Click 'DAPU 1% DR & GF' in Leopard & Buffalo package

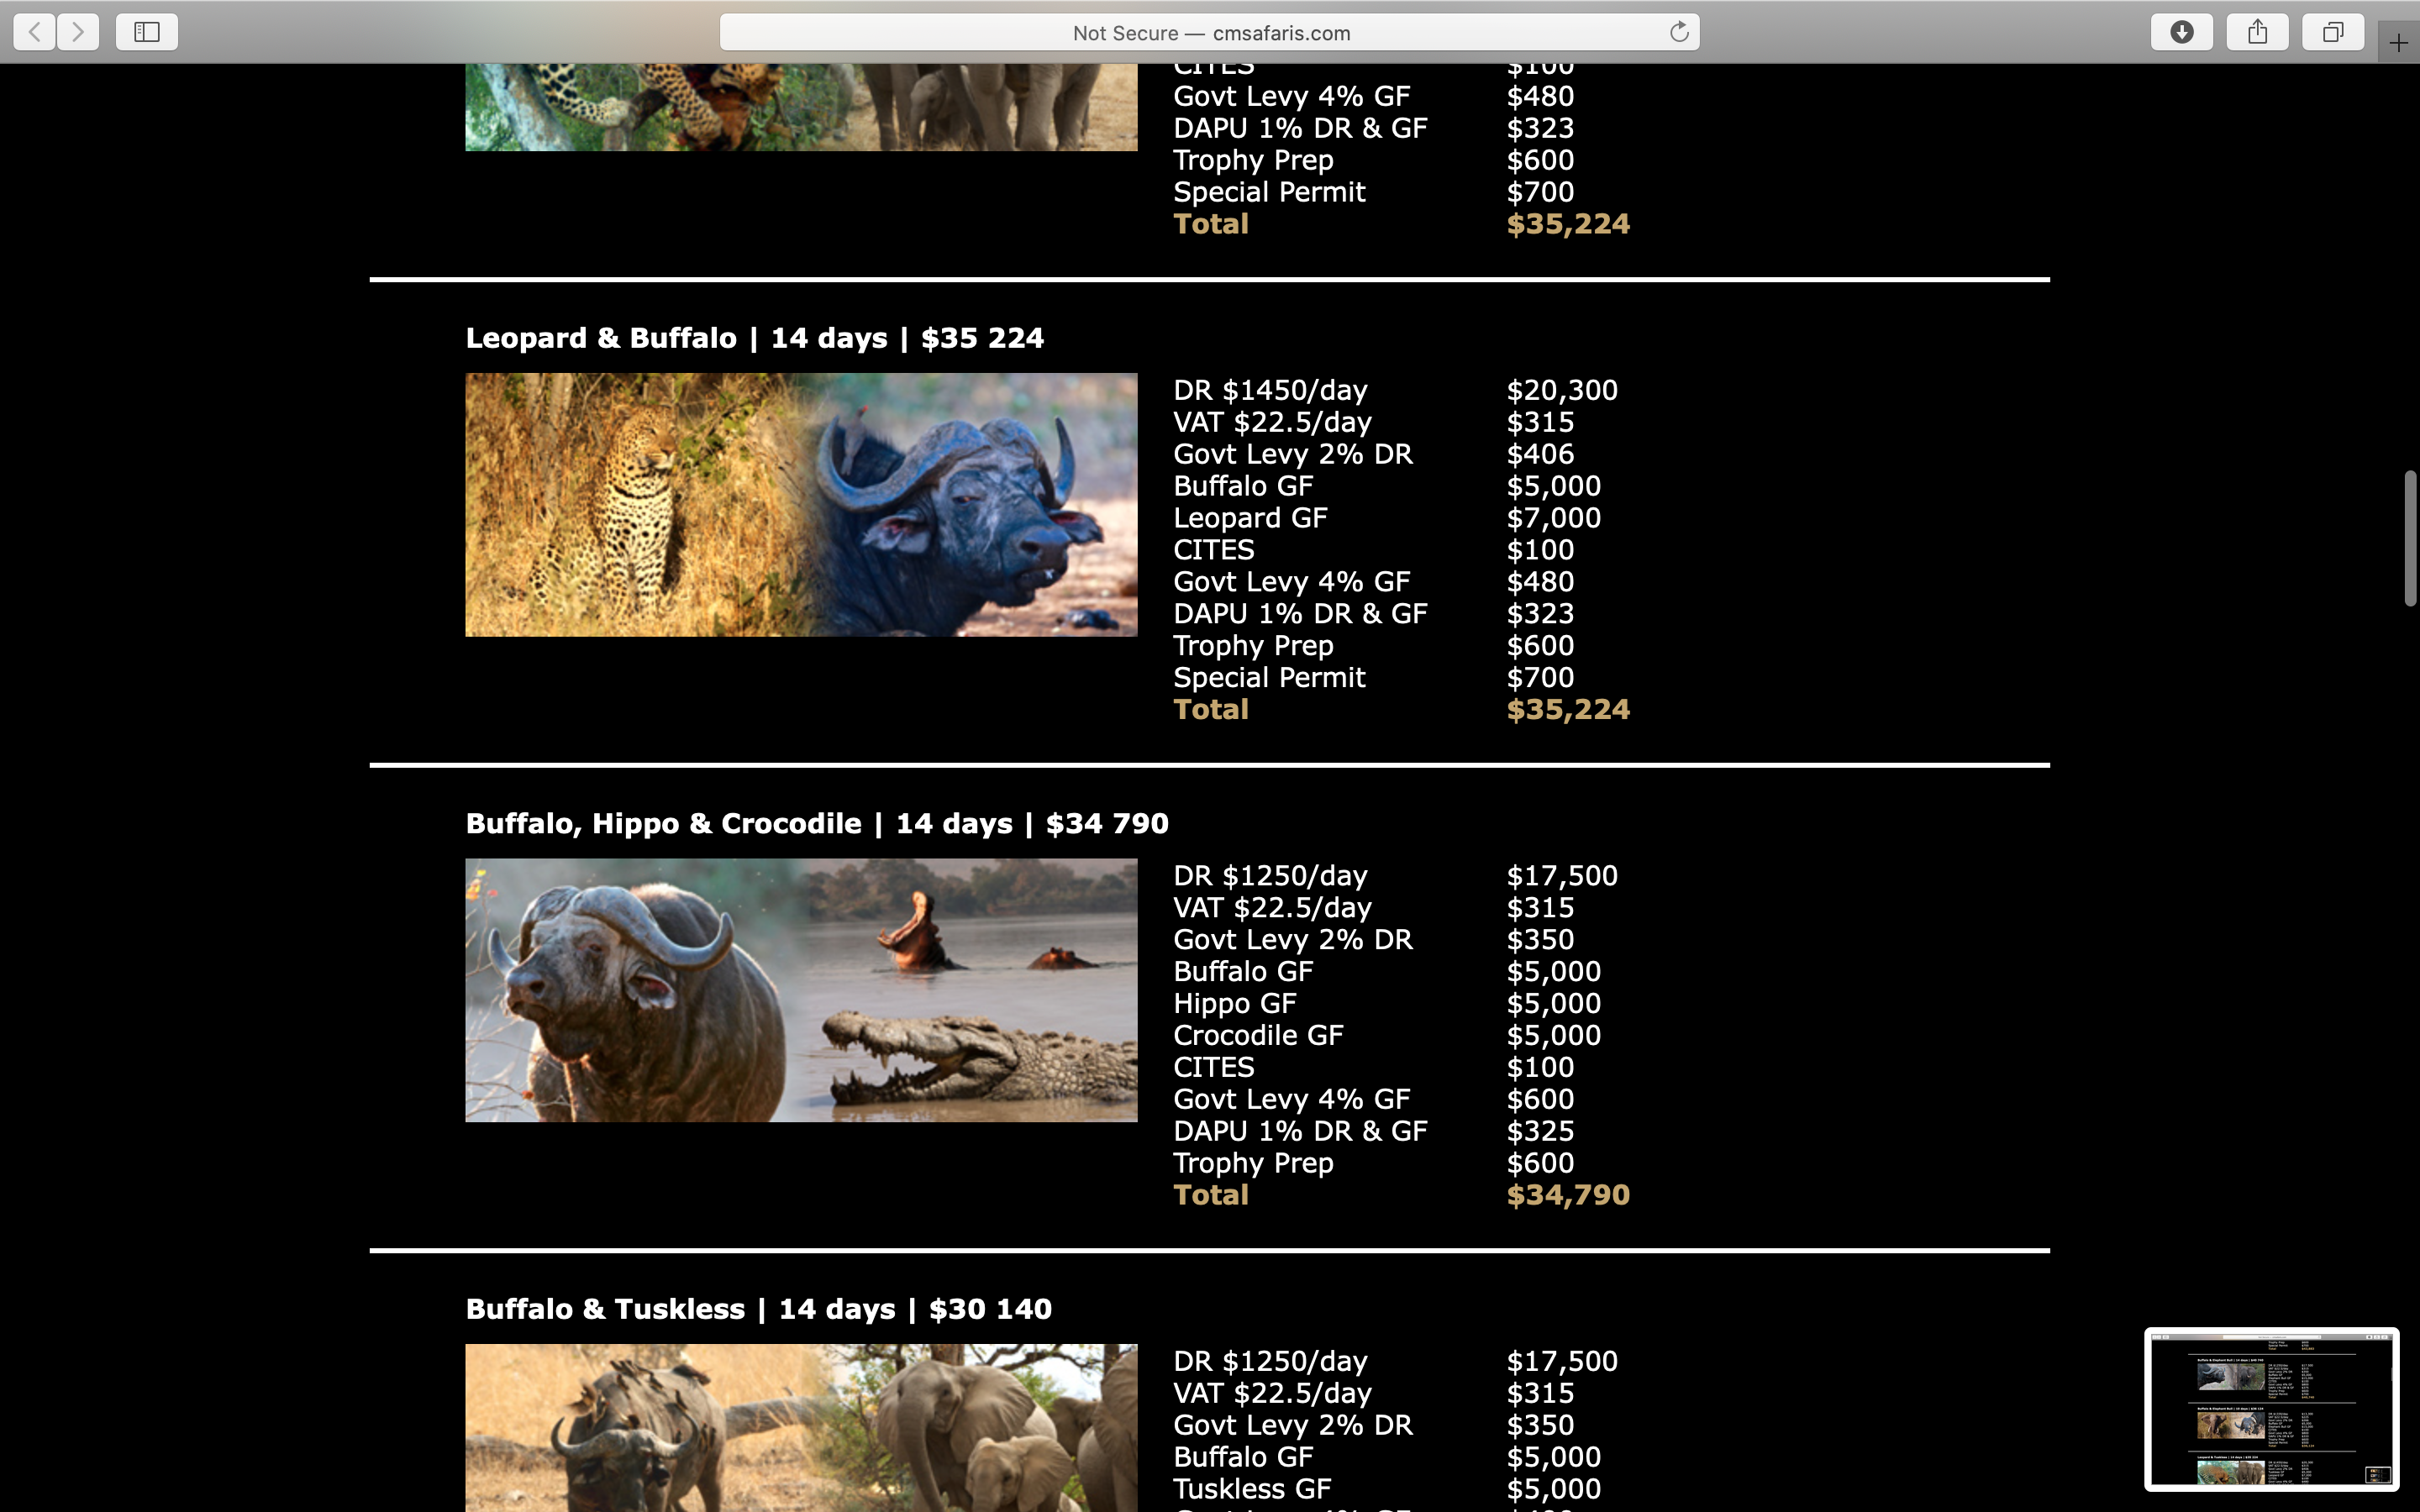coord(1300,614)
